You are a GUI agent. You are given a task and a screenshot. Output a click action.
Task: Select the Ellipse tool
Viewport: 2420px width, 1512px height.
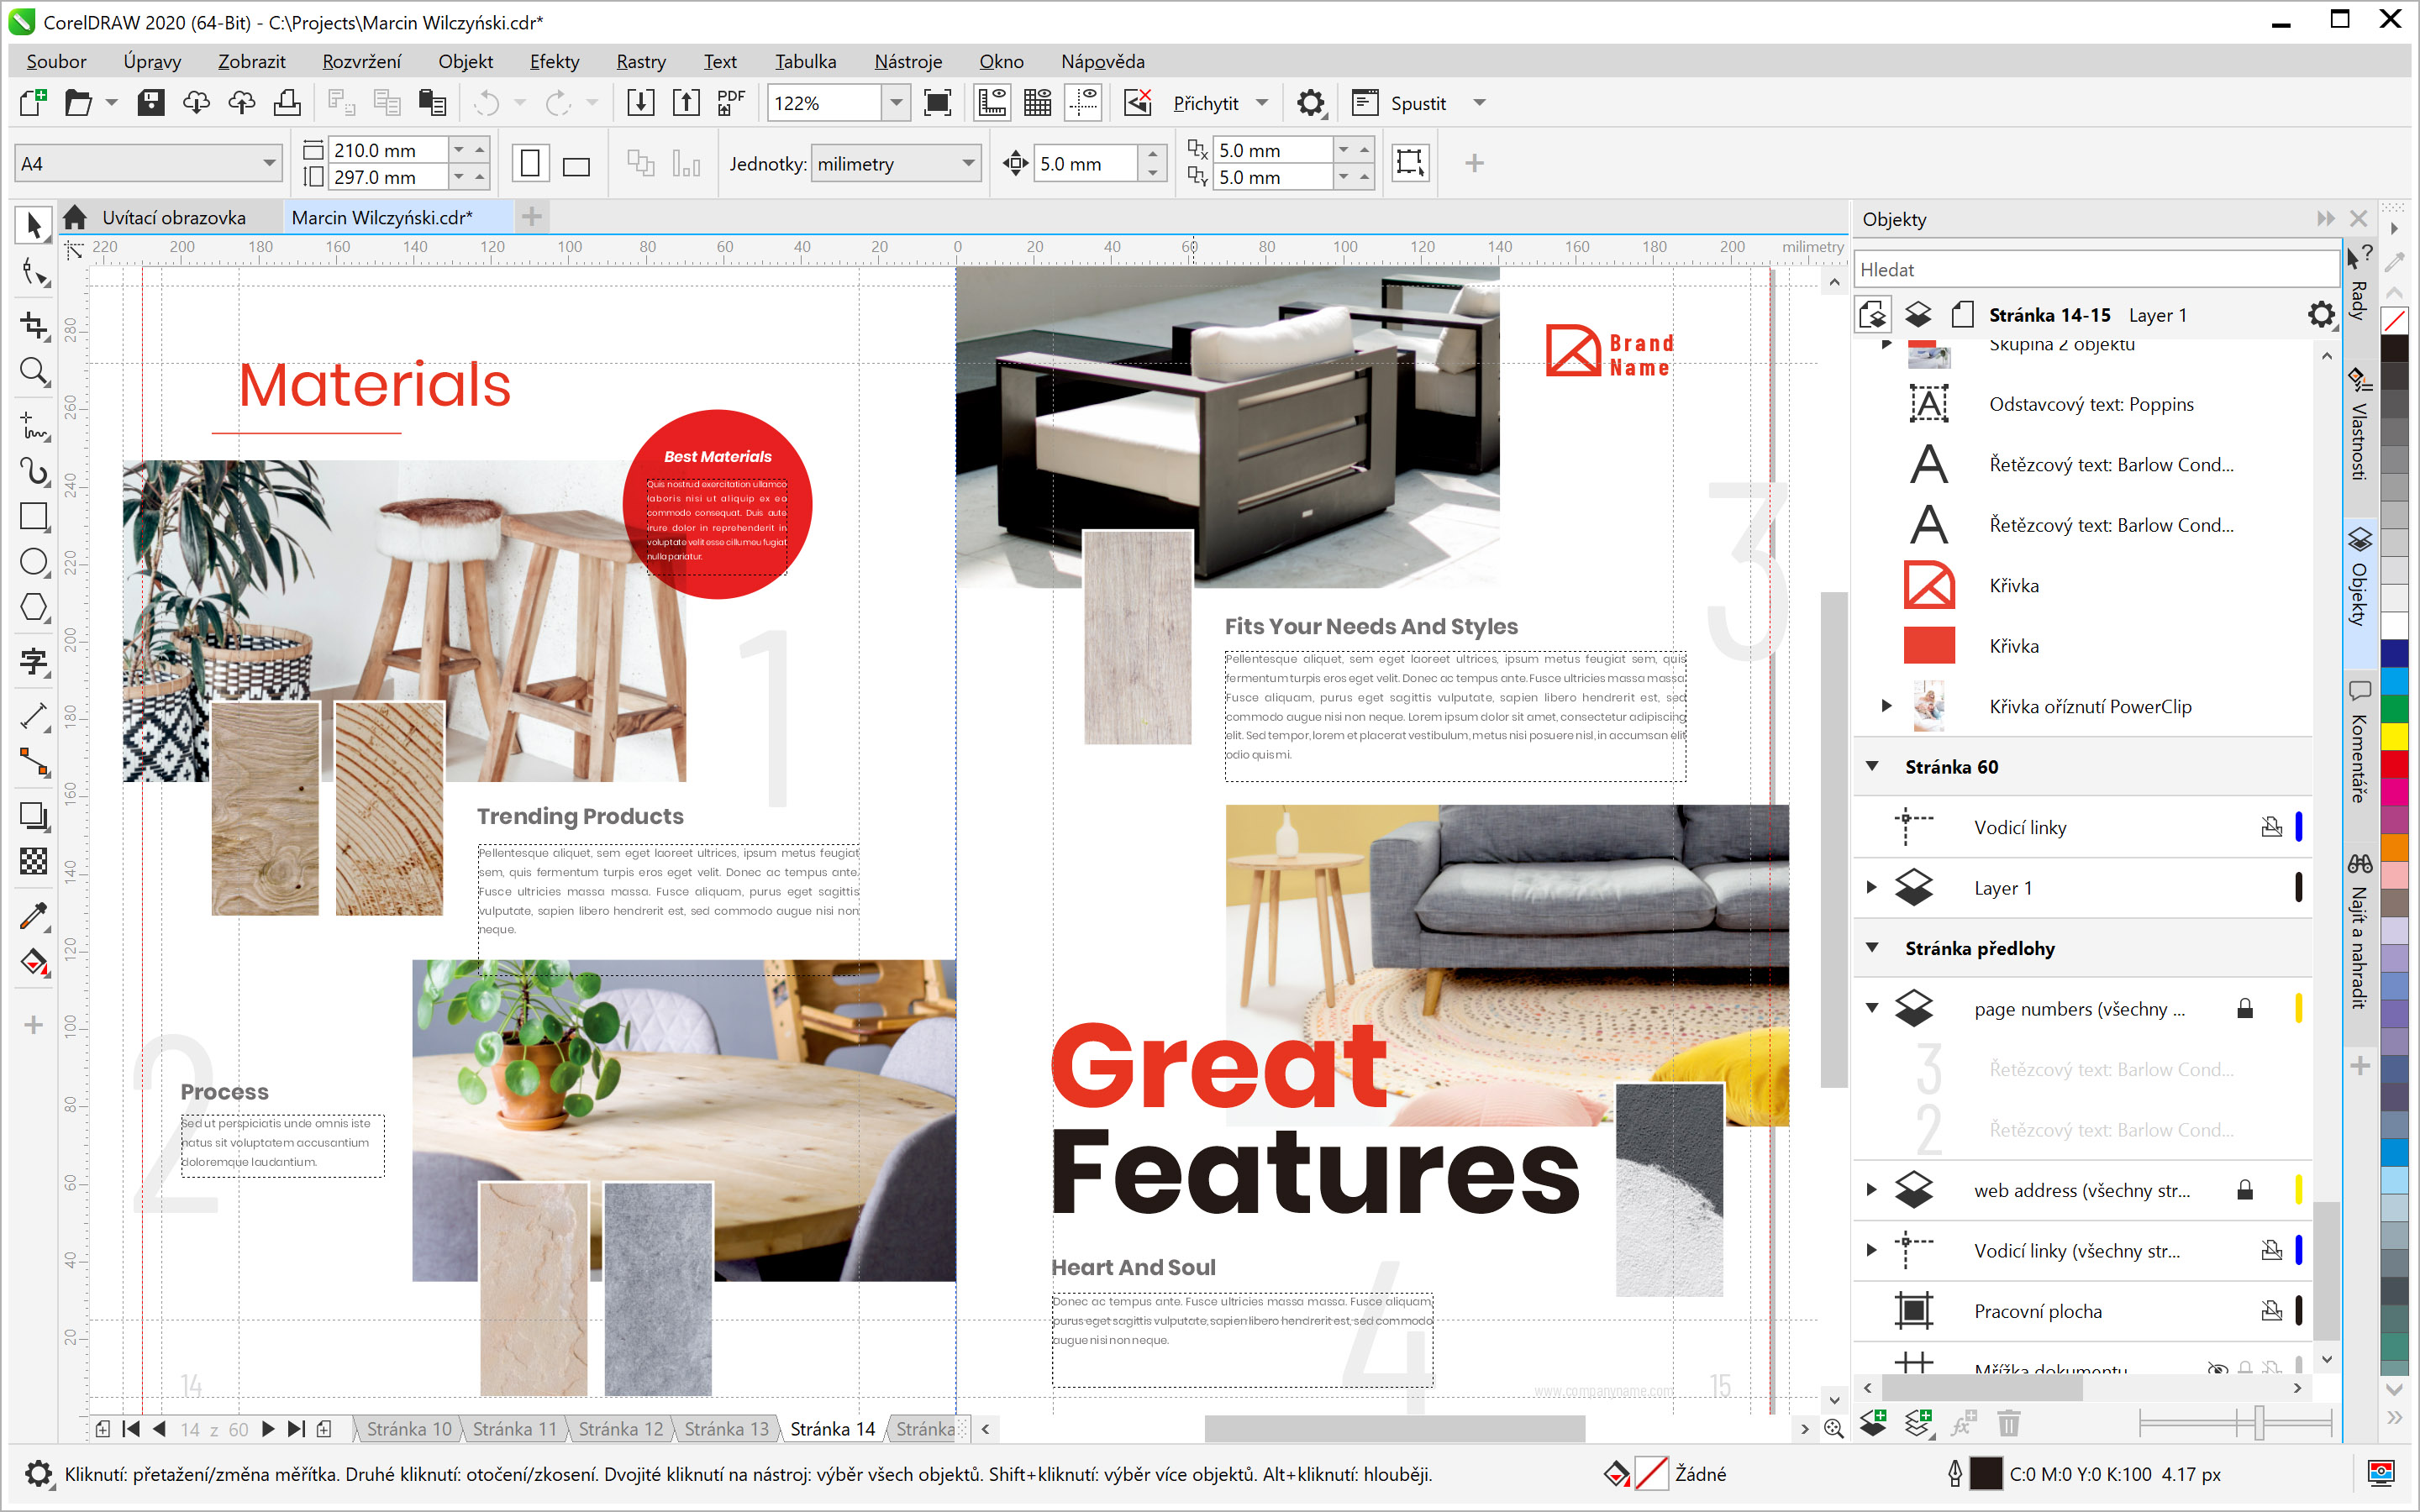pos(33,561)
